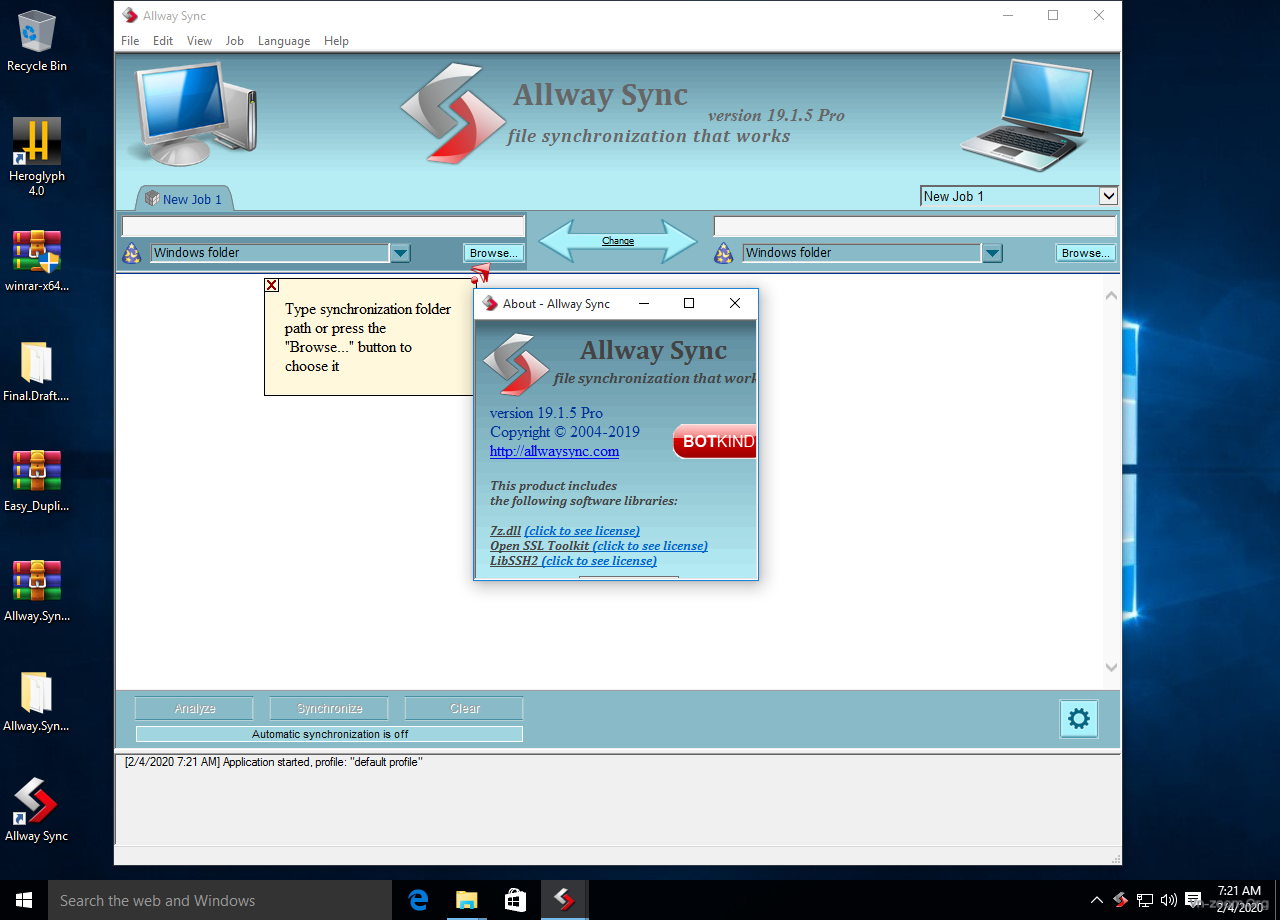Click the left Browse... button
Viewport: 1280px width, 920px height.
(x=494, y=253)
